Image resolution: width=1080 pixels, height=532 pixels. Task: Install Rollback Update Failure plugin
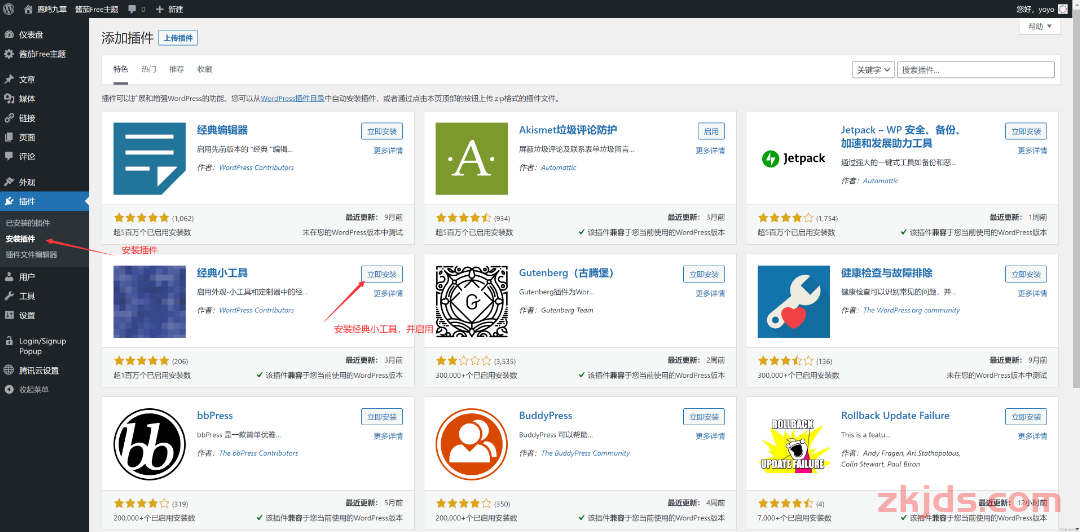tap(1026, 417)
